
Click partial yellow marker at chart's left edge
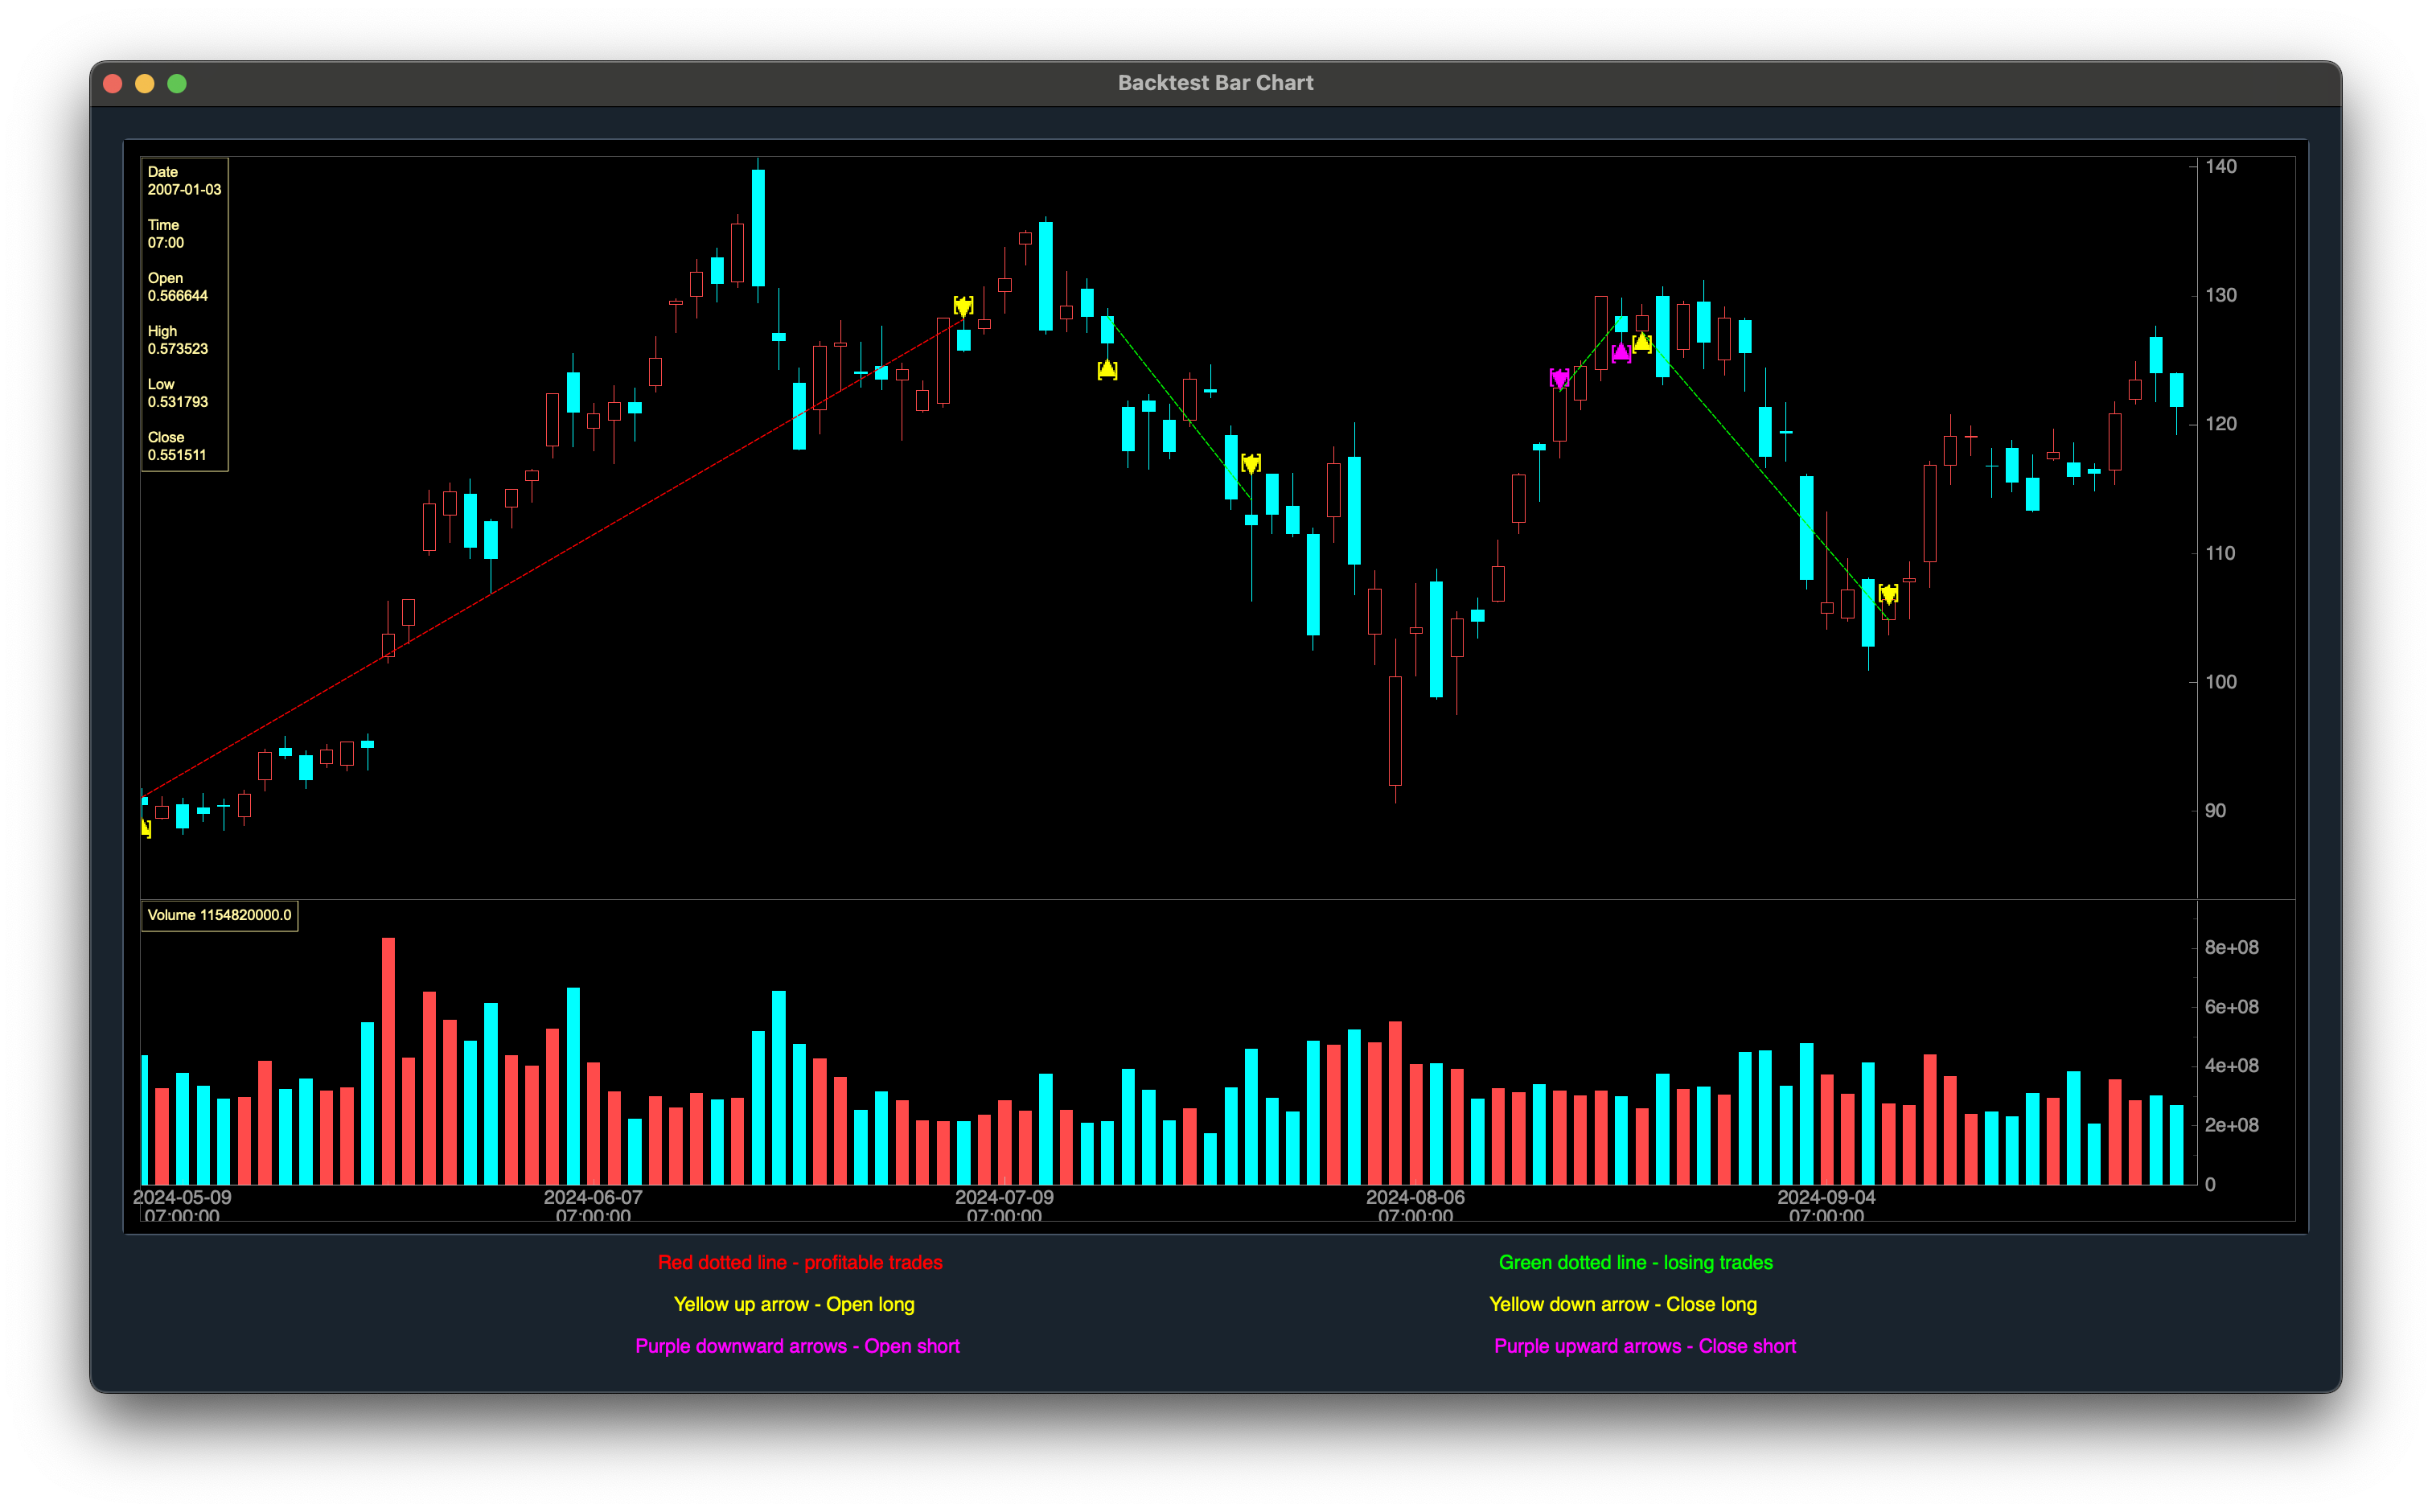146,828
